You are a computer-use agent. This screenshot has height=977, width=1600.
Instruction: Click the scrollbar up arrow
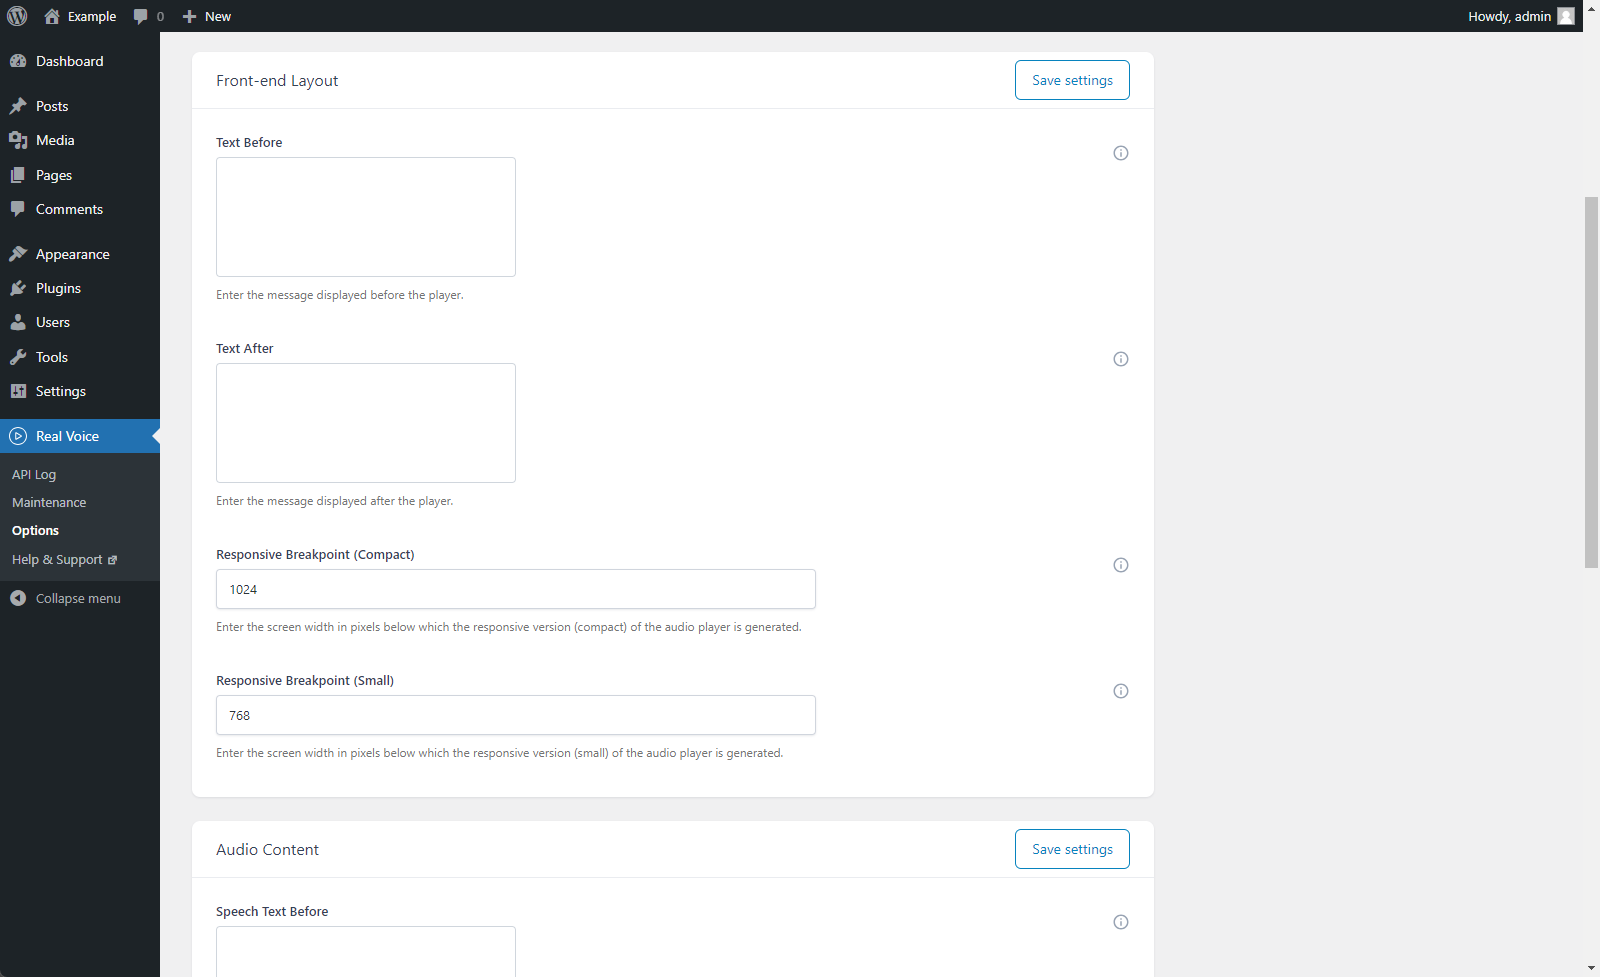pos(1591,8)
